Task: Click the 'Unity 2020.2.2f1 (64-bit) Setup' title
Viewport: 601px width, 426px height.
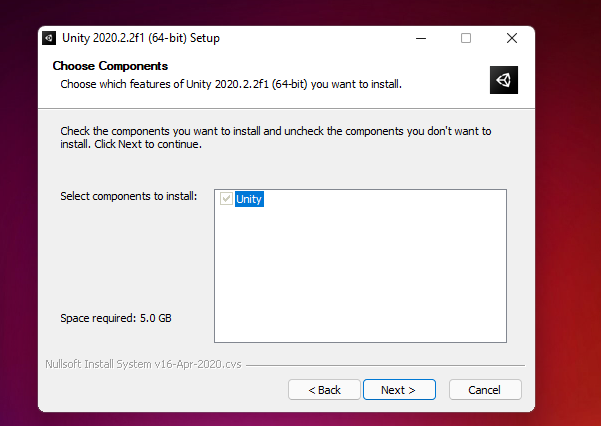Action: coord(141,38)
